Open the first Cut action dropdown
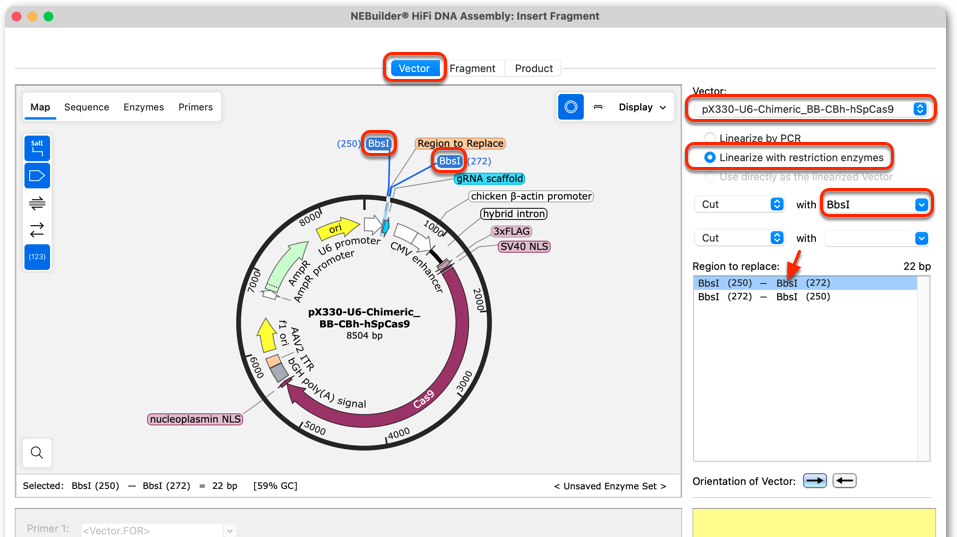 click(740, 204)
